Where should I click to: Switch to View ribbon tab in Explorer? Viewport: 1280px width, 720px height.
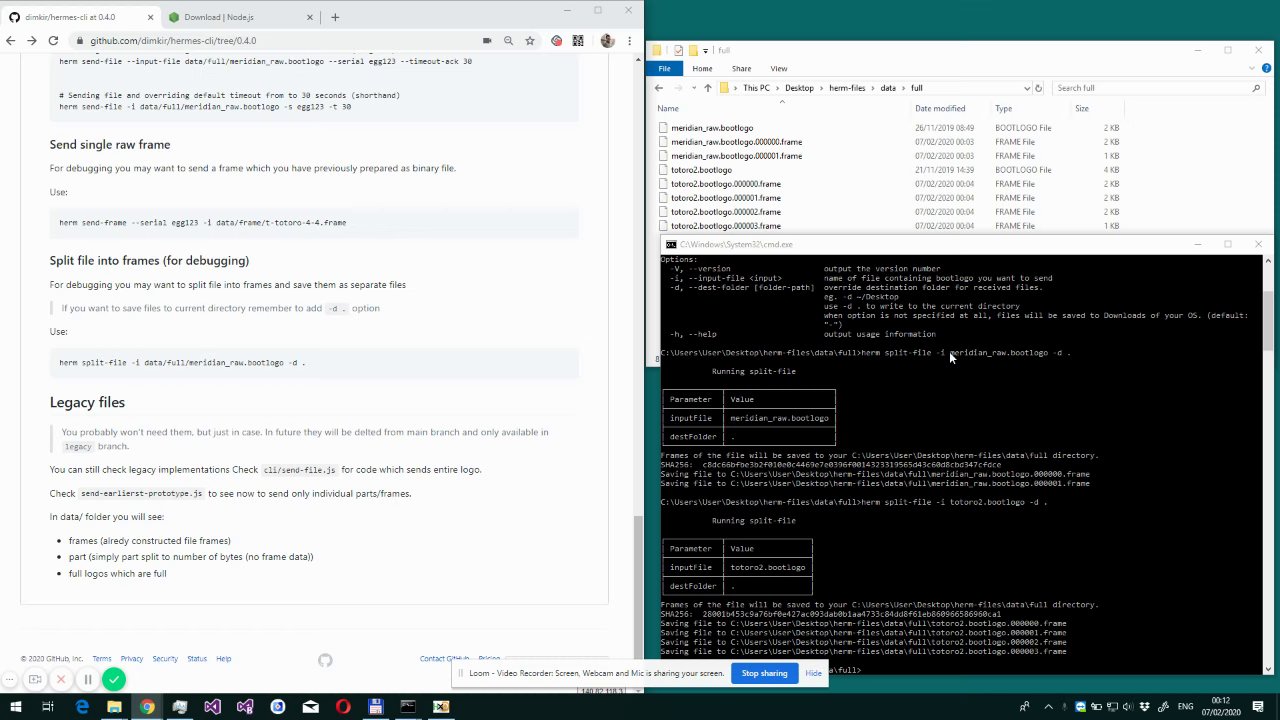tap(778, 68)
